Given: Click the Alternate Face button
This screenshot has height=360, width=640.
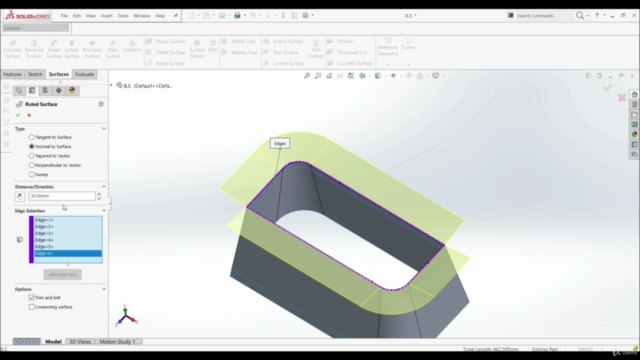Looking at the screenshot, I should [62, 275].
